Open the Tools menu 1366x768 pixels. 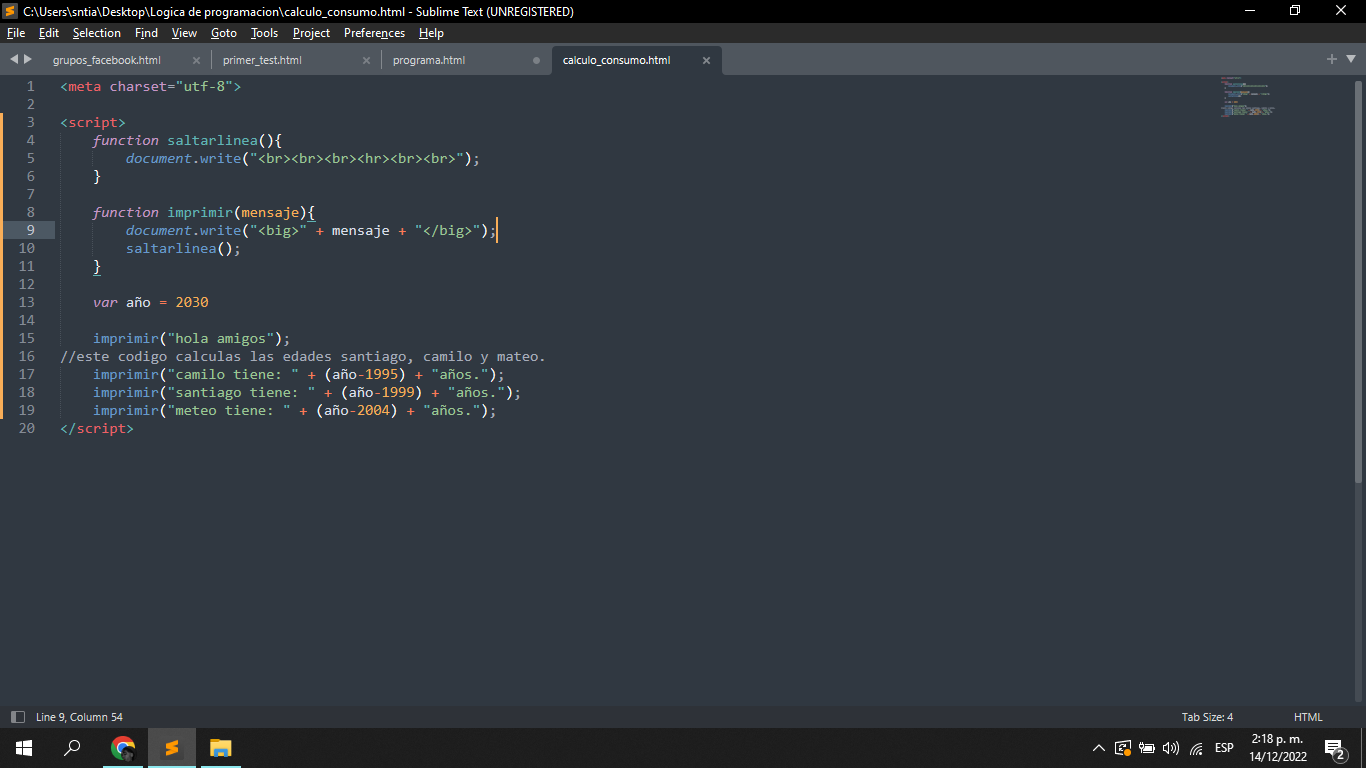264,33
